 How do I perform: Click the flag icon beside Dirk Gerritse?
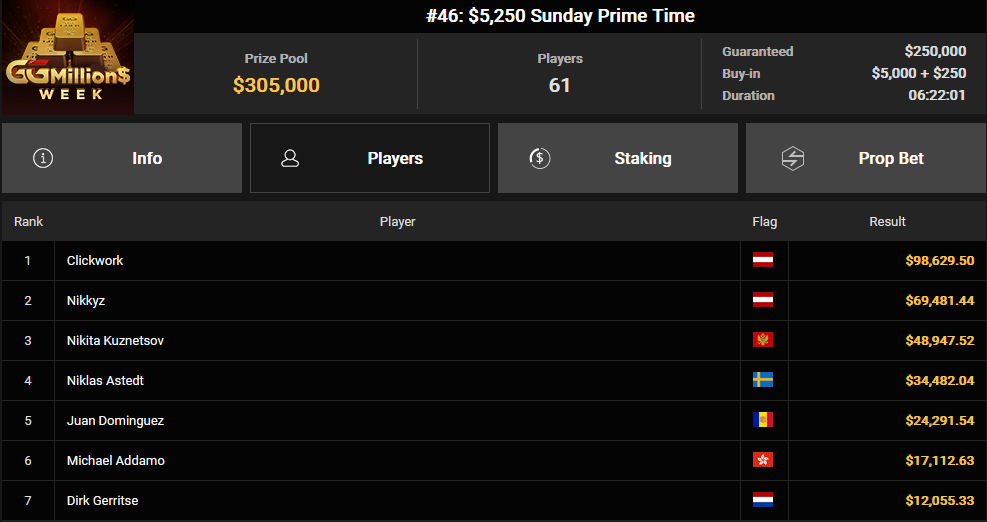tap(763, 500)
